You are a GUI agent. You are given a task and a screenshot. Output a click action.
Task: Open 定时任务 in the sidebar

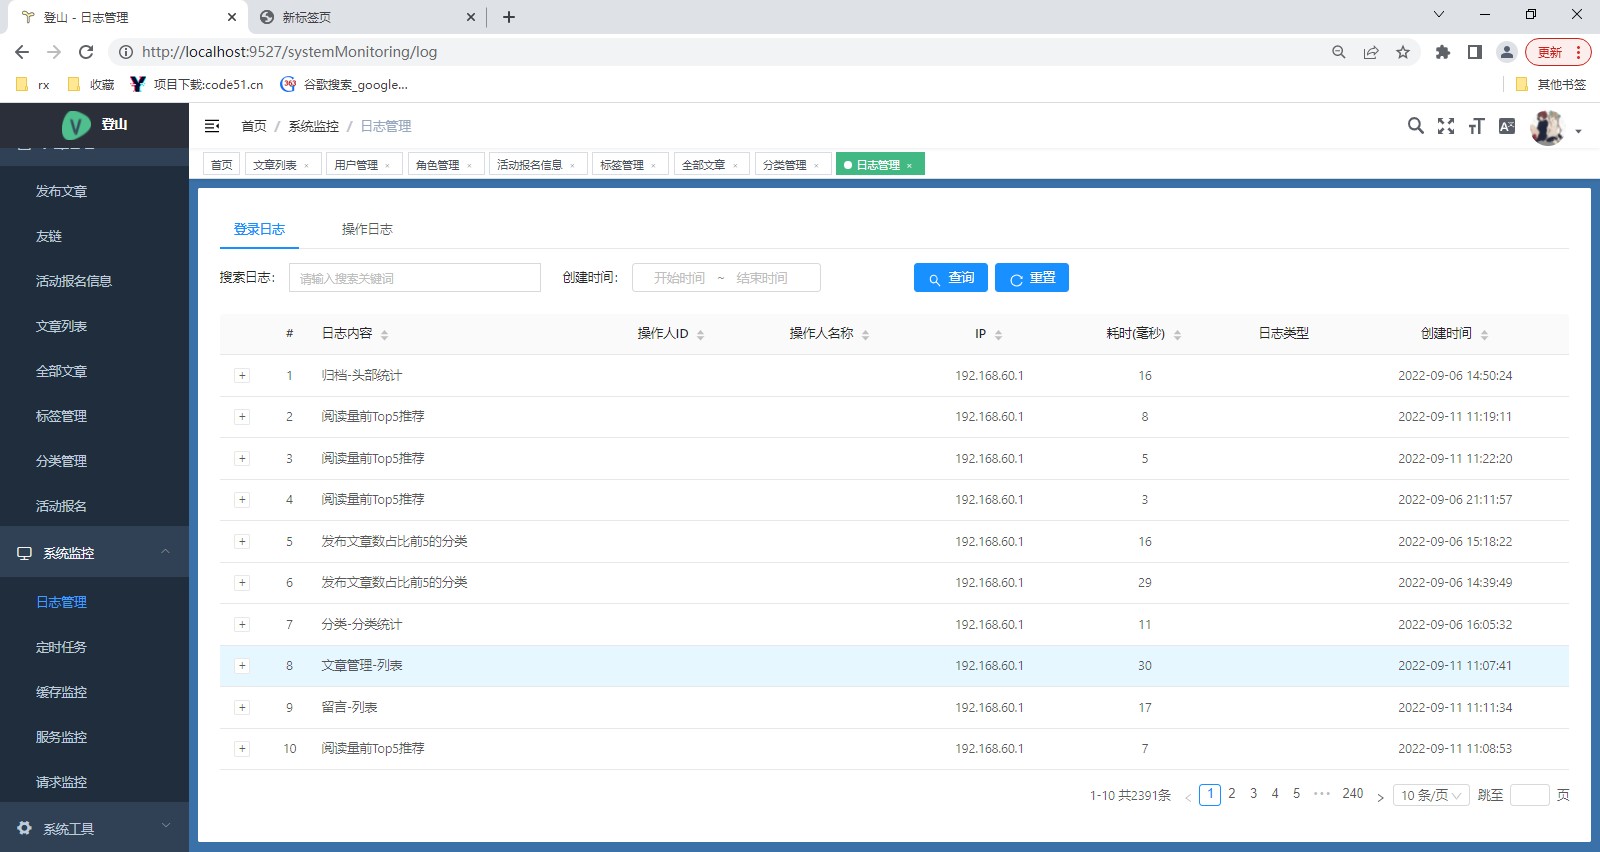(x=61, y=647)
